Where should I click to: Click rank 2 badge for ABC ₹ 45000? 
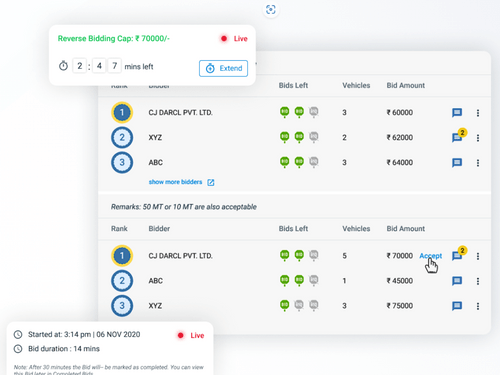122,281
